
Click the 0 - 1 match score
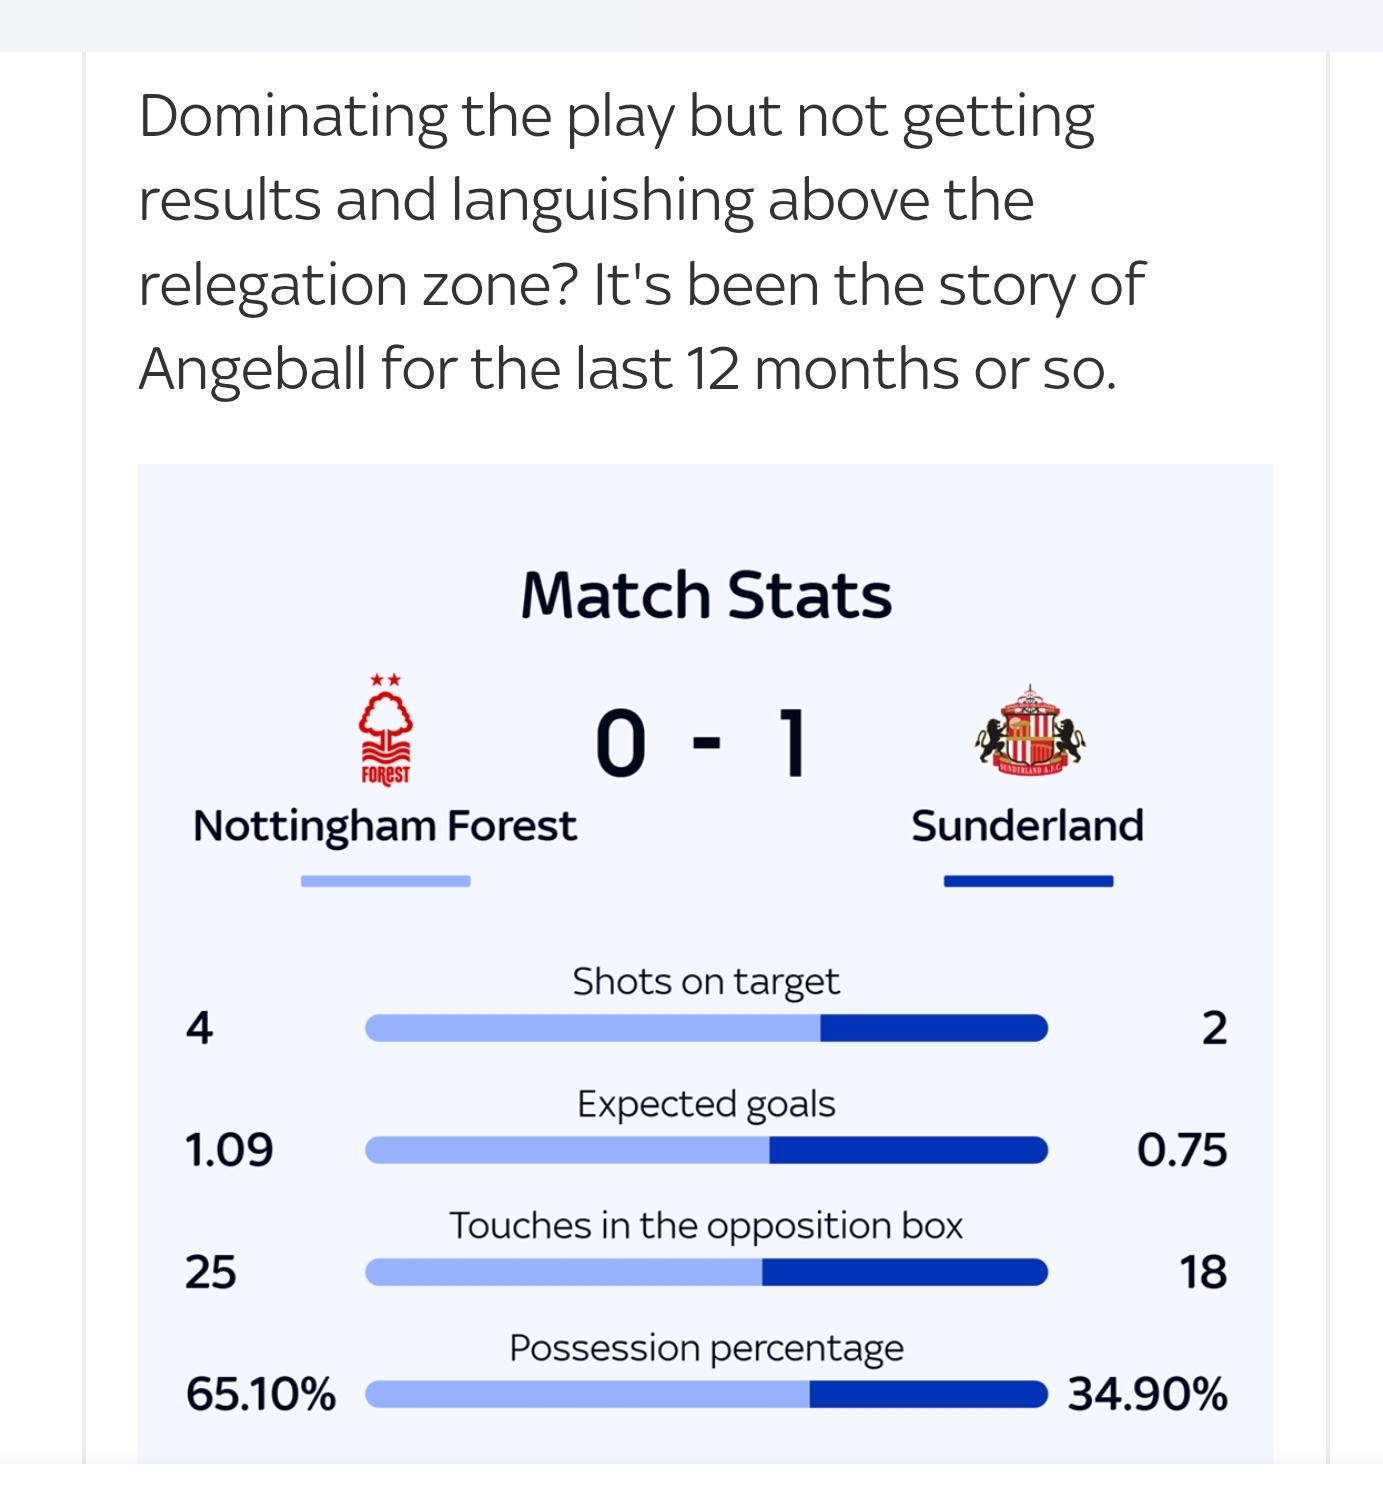(x=700, y=742)
